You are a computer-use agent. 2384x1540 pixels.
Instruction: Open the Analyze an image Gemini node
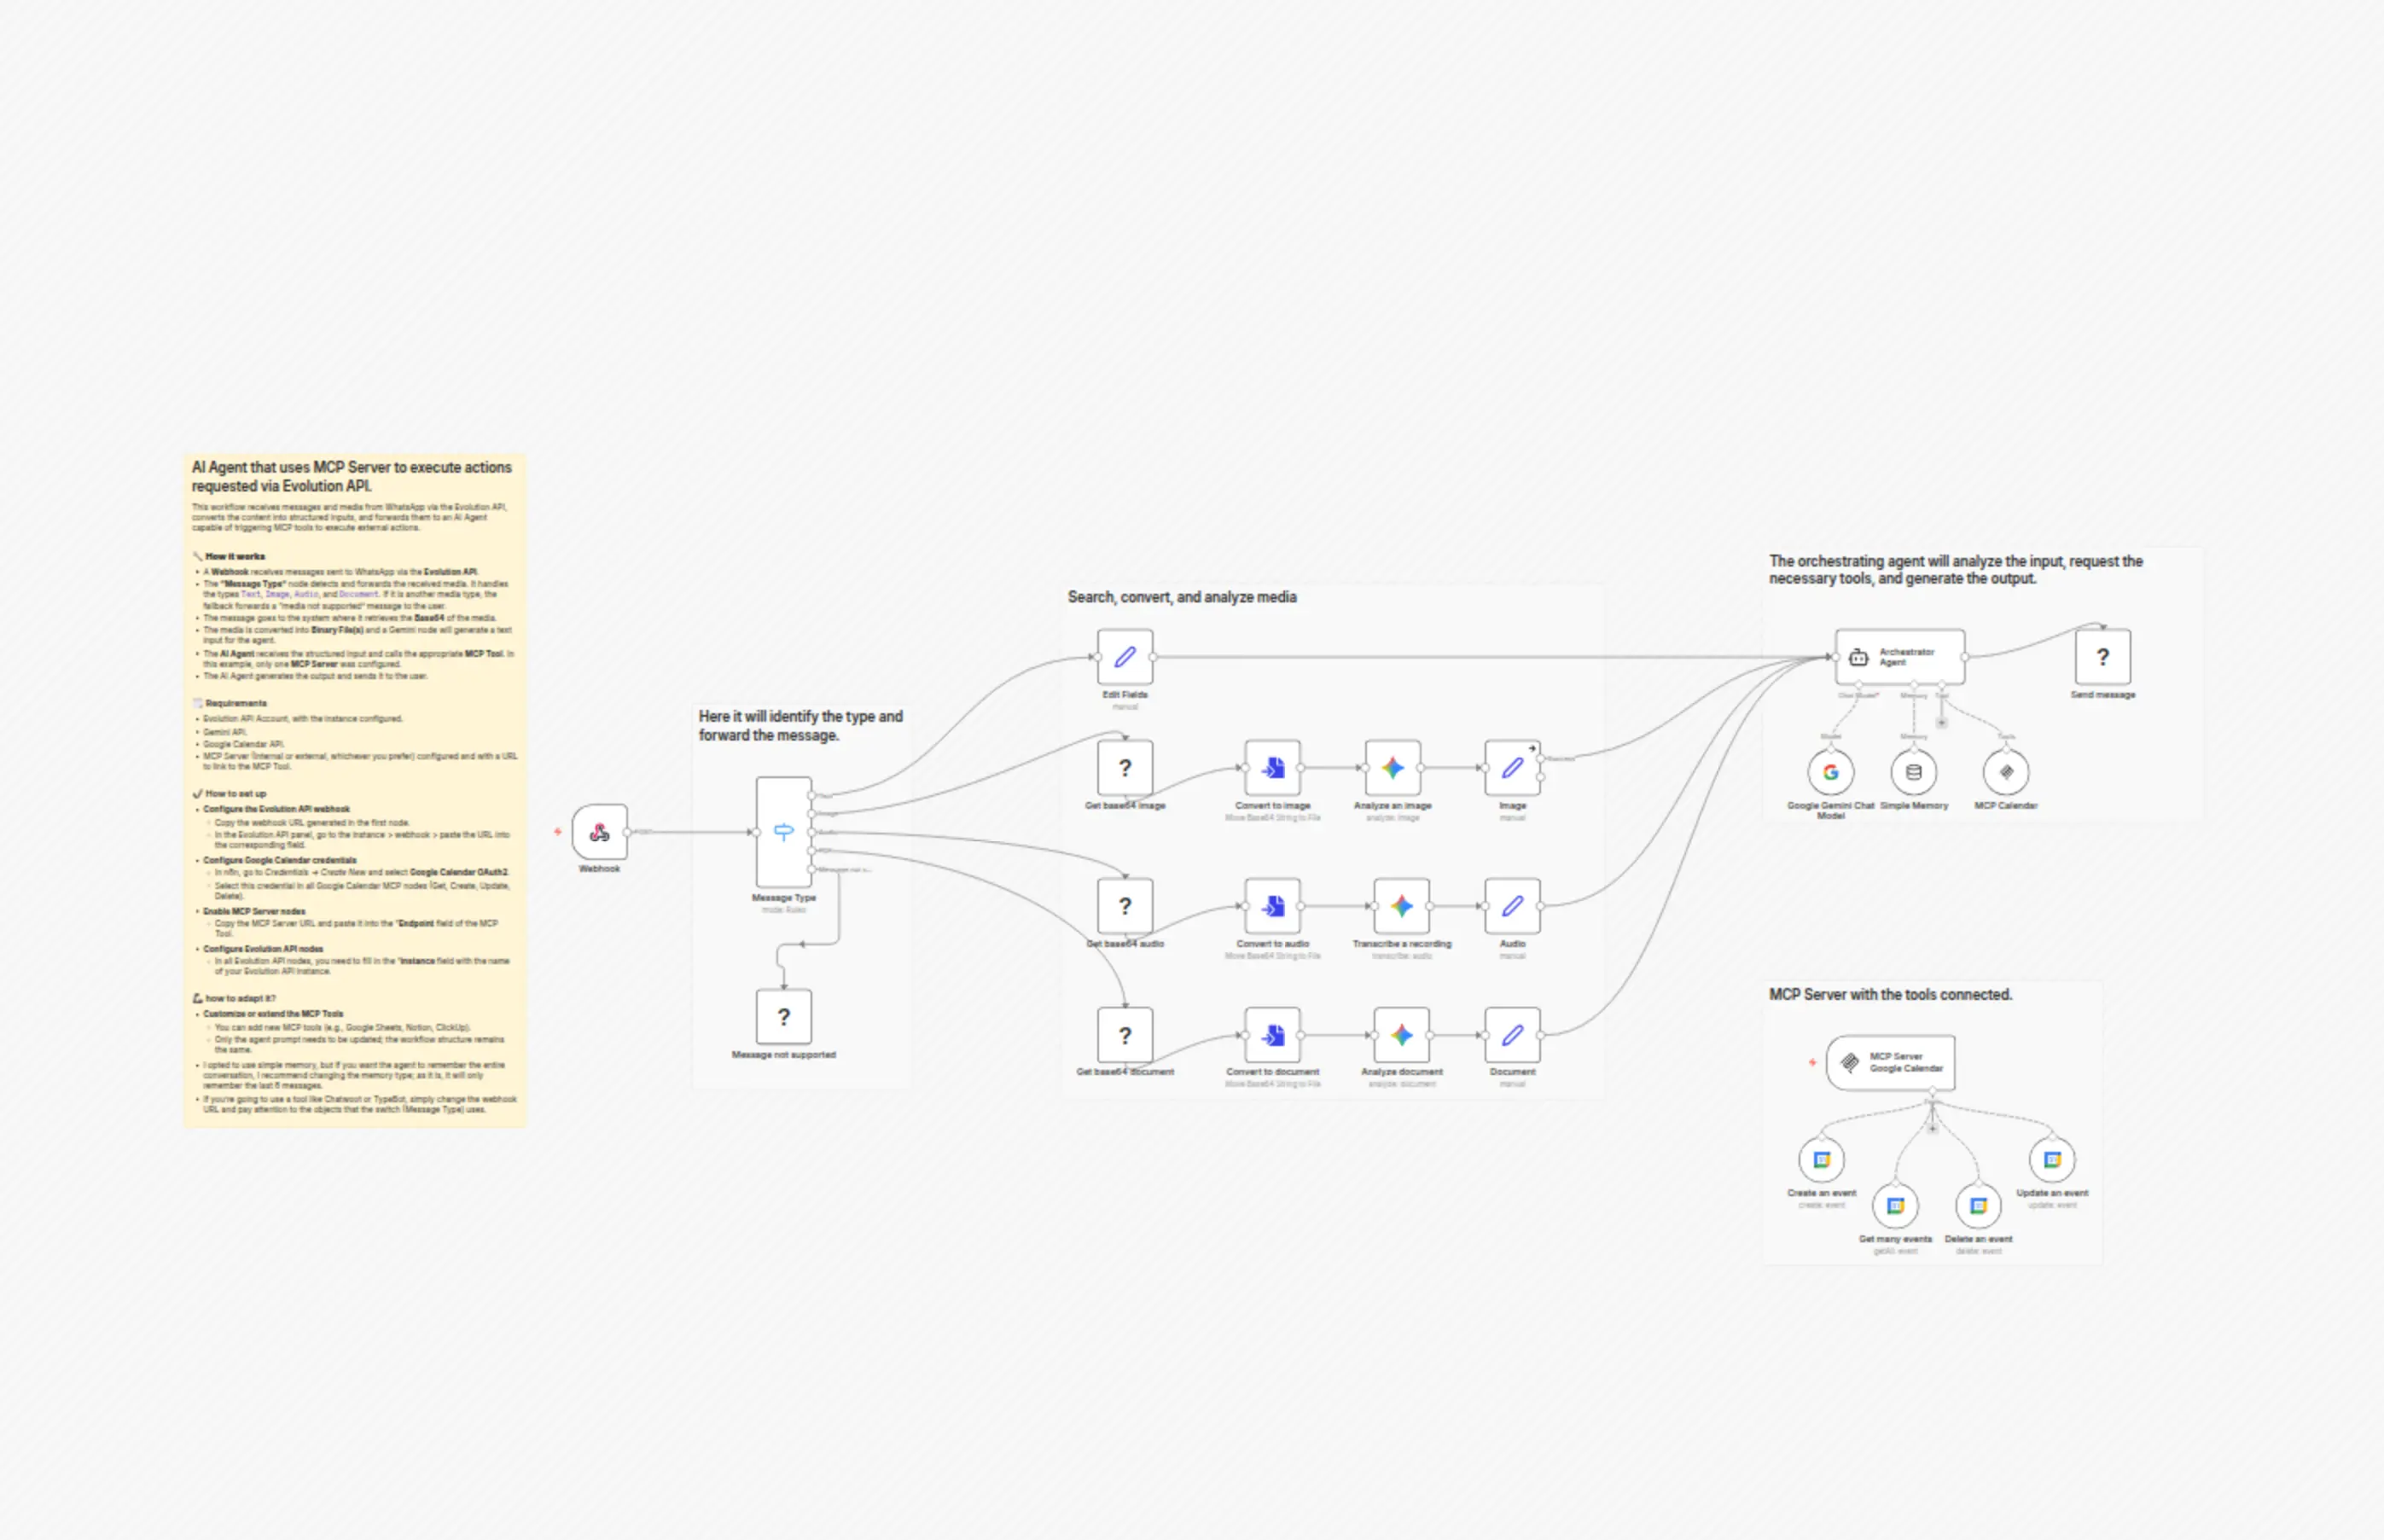click(x=1392, y=768)
